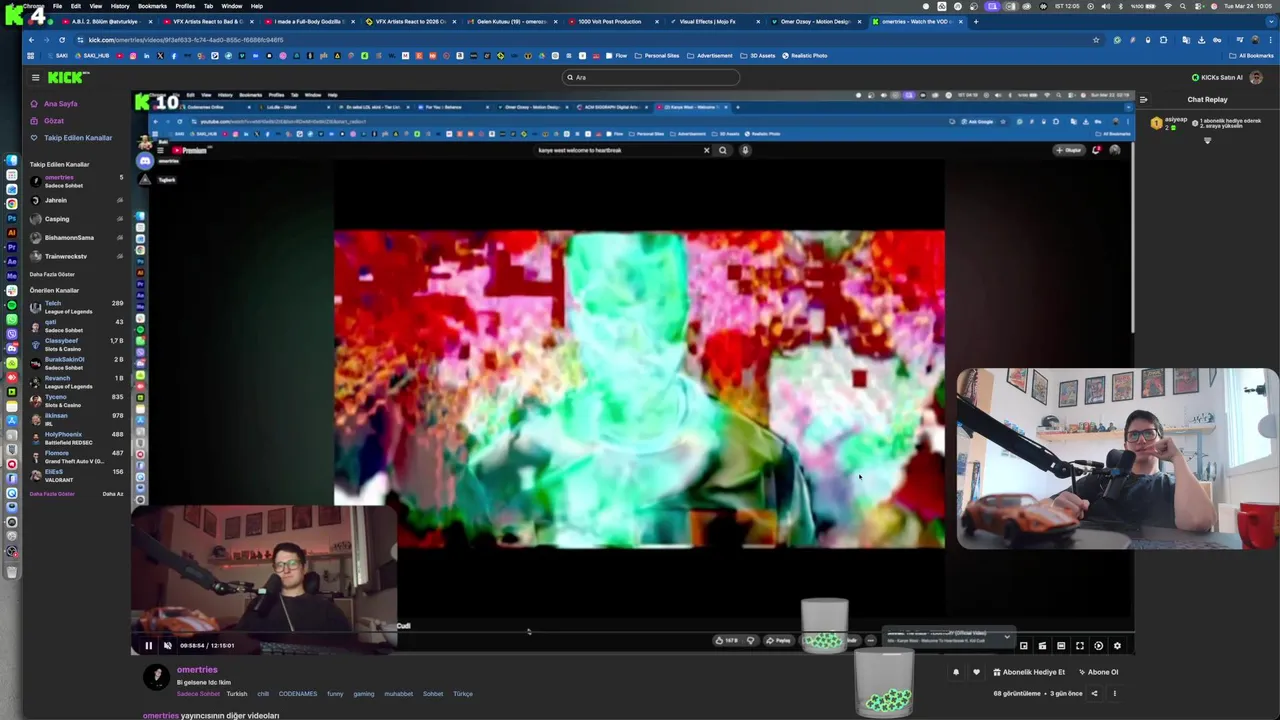The width and height of the screenshot is (1280, 720).
Task: Toggle follow heart for omertries
Action: point(976,672)
